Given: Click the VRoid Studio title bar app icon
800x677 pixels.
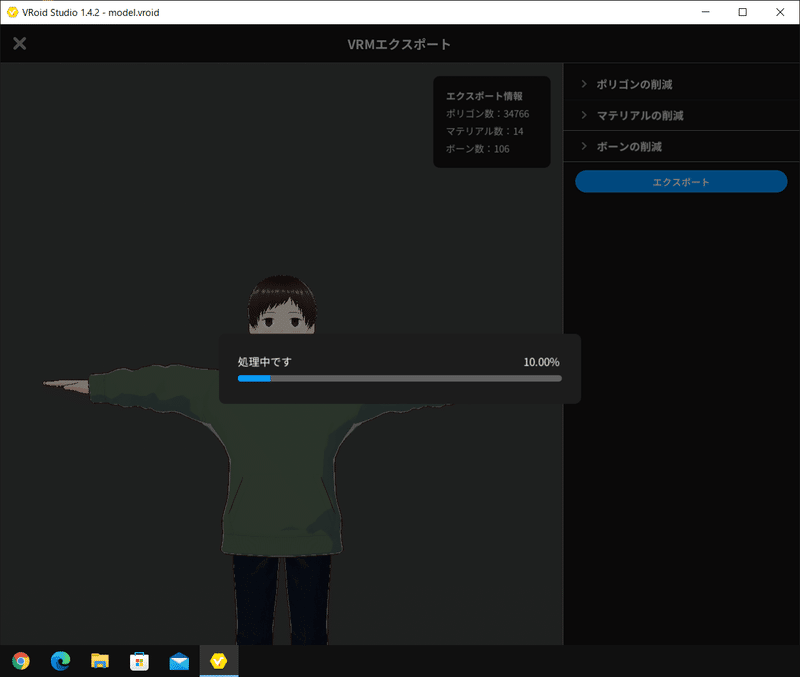Looking at the screenshot, I should click(12, 12).
